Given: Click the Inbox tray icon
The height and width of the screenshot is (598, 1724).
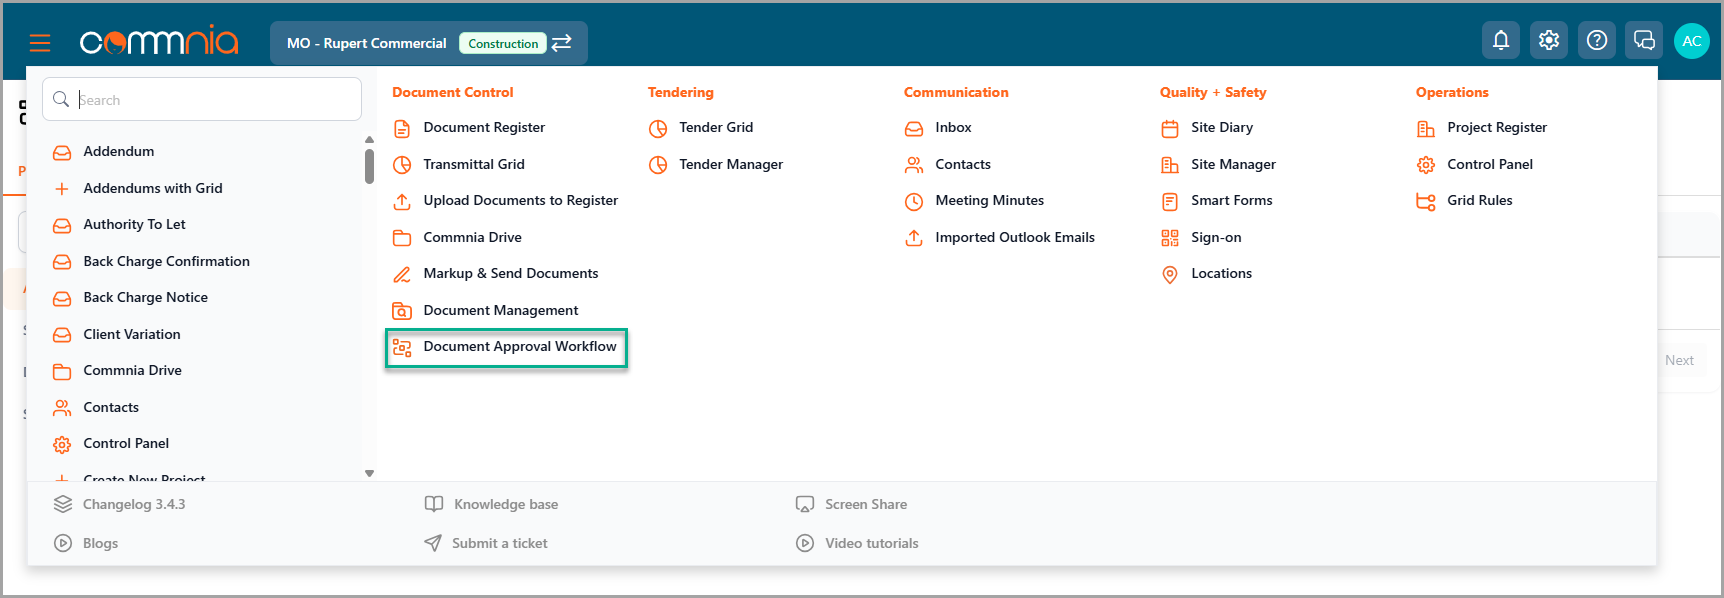Looking at the screenshot, I should (914, 128).
